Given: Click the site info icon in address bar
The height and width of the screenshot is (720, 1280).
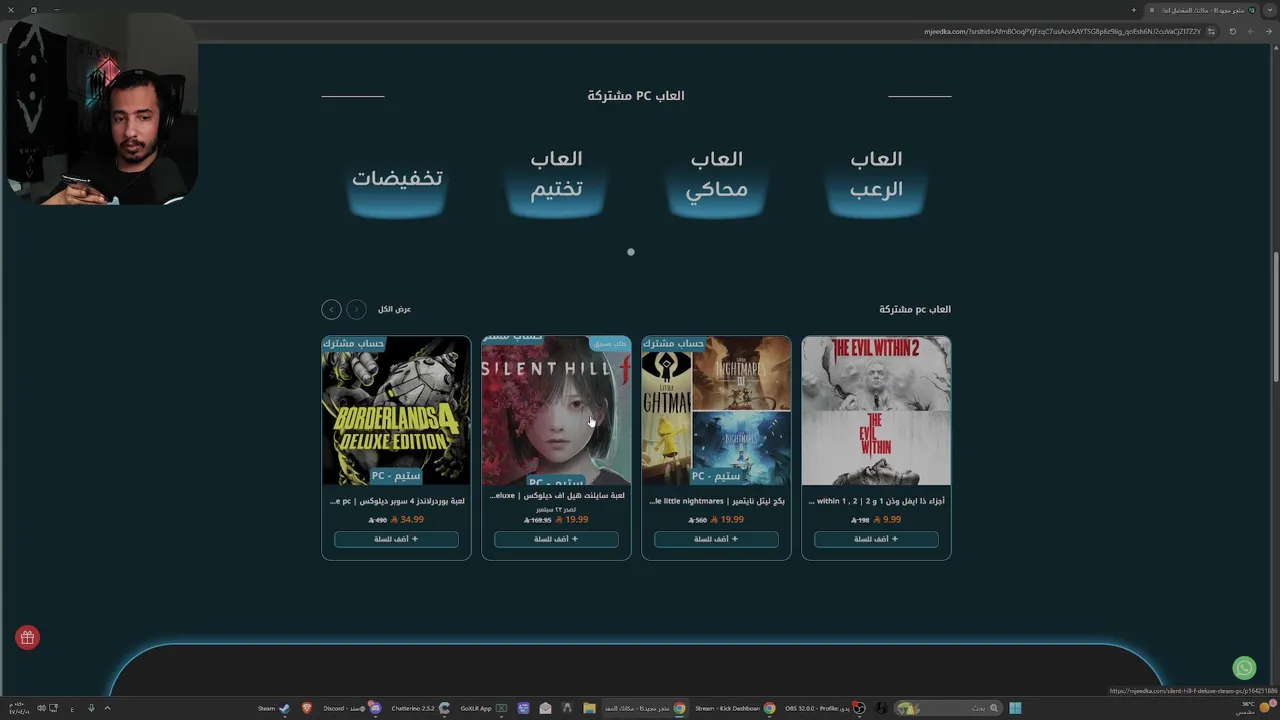Looking at the screenshot, I should tap(1211, 31).
